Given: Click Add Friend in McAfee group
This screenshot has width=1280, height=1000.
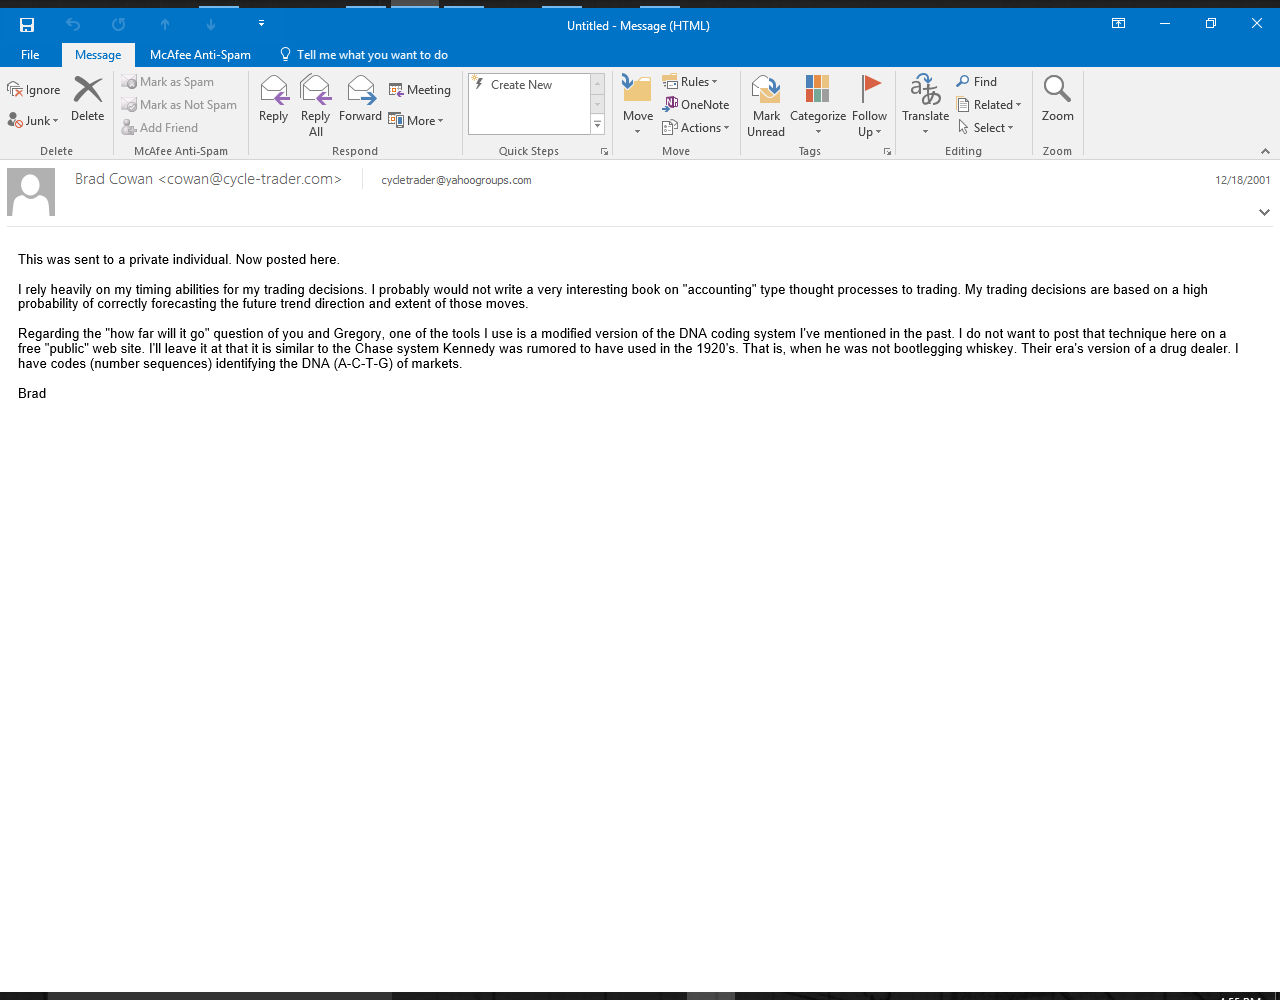Looking at the screenshot, I should [160, 128].
